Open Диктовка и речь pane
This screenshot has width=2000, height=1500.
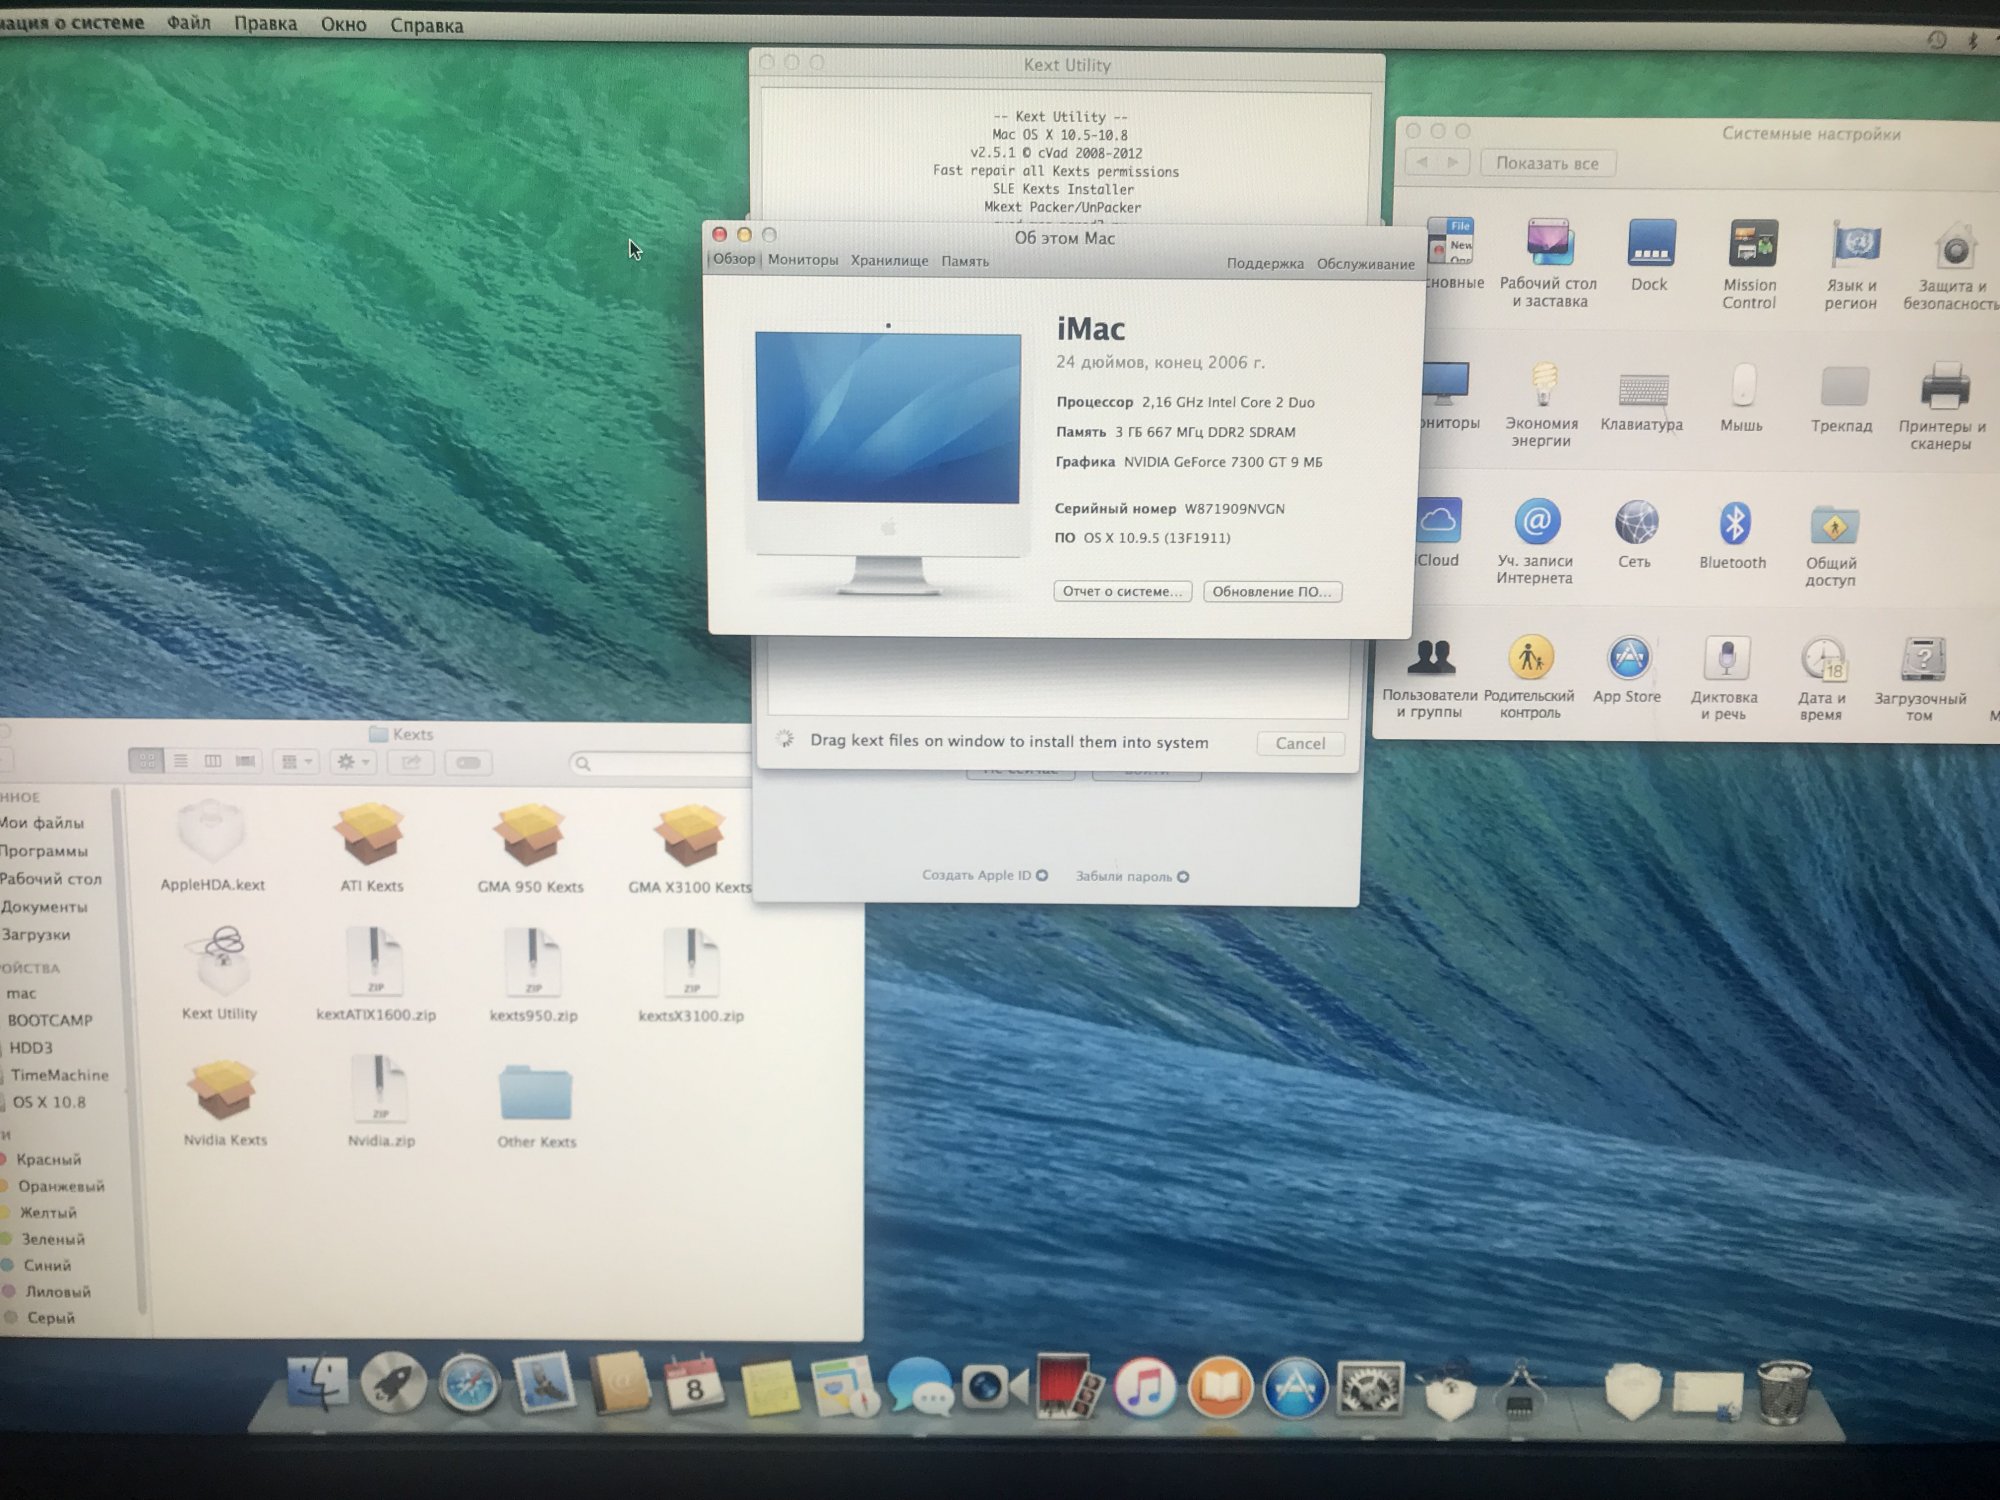(1725, 678)
